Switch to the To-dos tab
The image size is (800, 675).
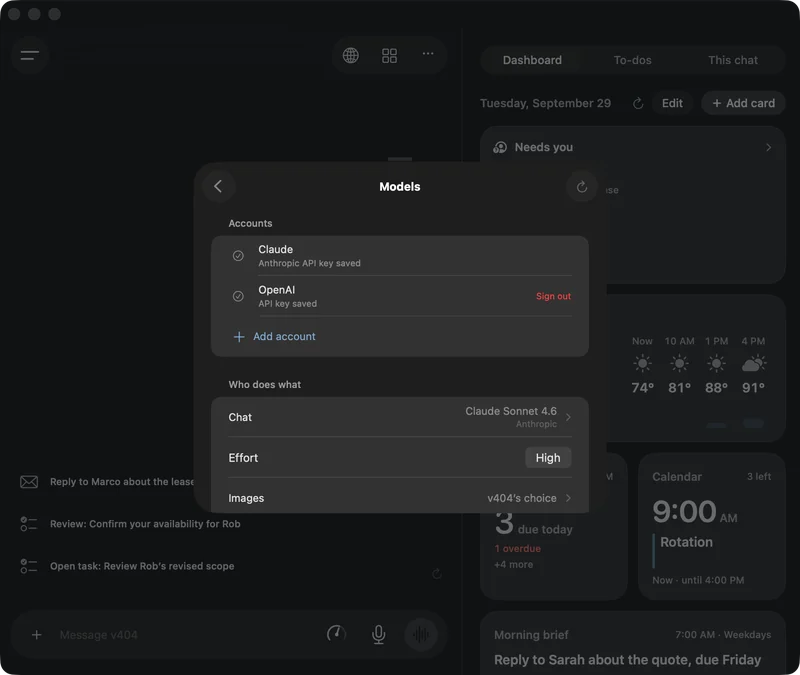coord(633,60)
